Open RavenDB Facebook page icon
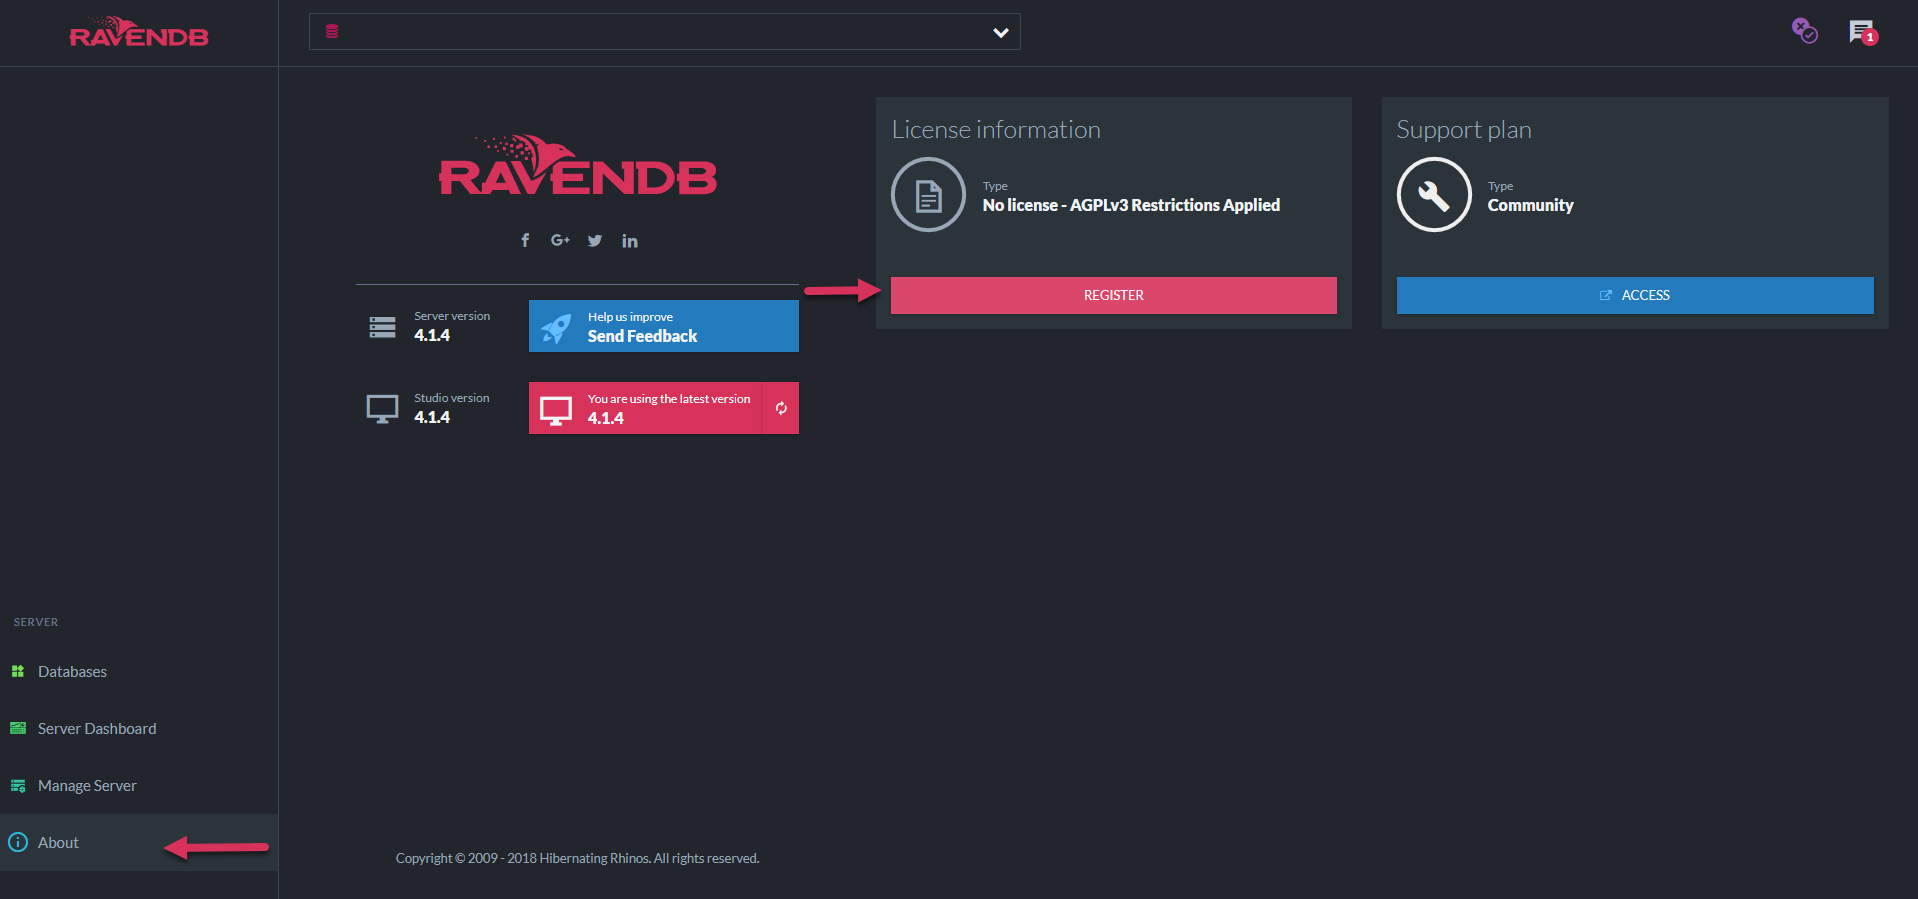This screenshot has width=1918, height=899. click(525, 240)
